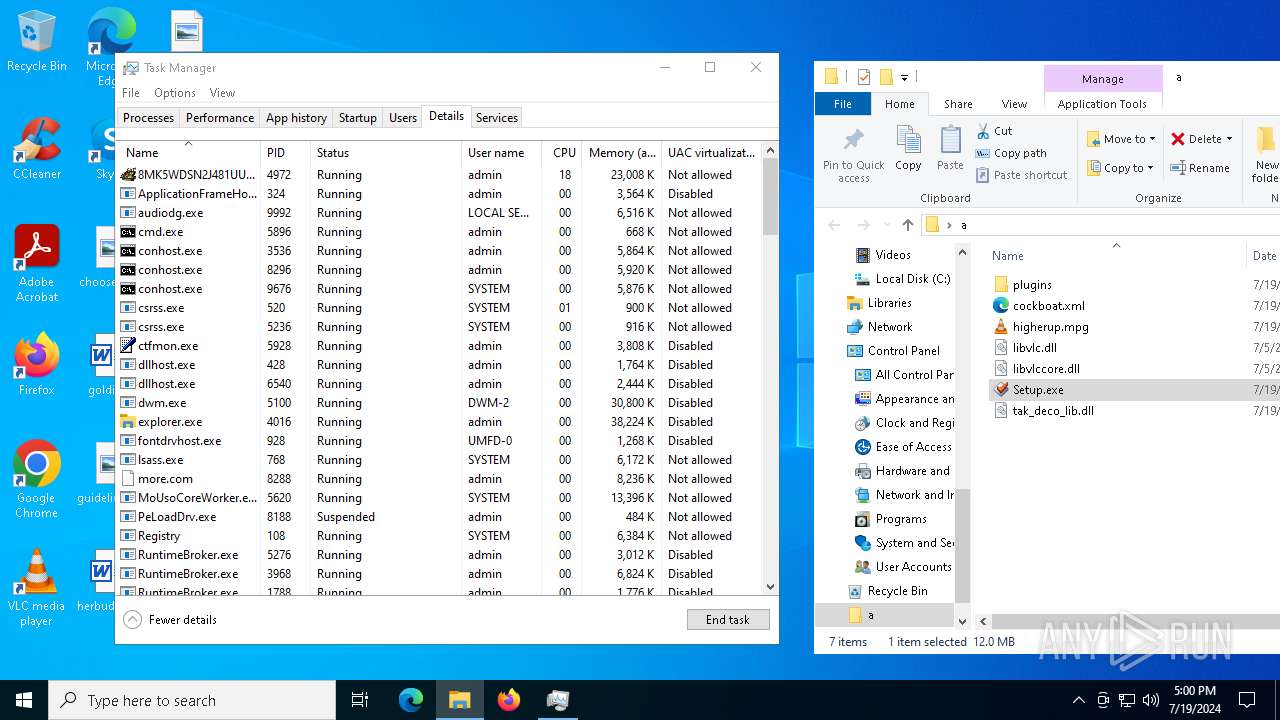Click Back arrow in Explorer navigation
This screenshot has width=1280, height=720.
(x=834, y=225)
